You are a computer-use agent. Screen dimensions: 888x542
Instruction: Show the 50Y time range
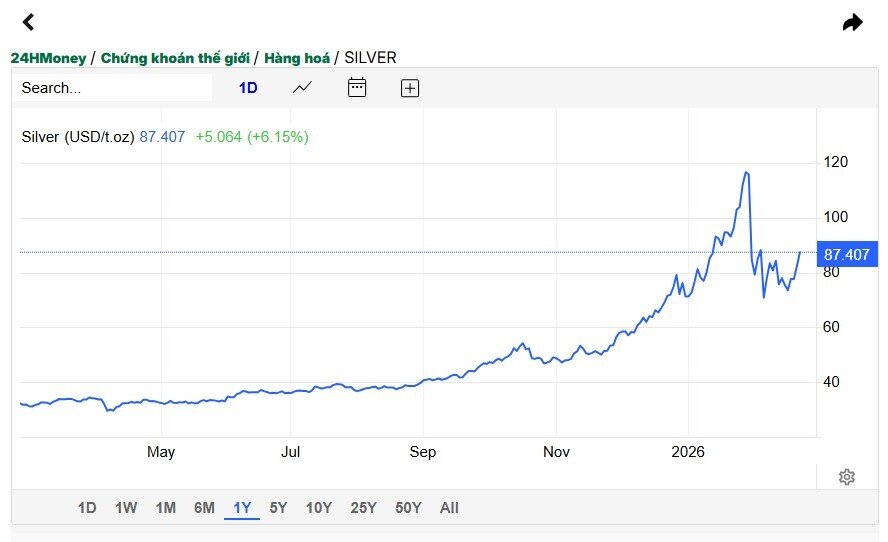tap(408, 507)
